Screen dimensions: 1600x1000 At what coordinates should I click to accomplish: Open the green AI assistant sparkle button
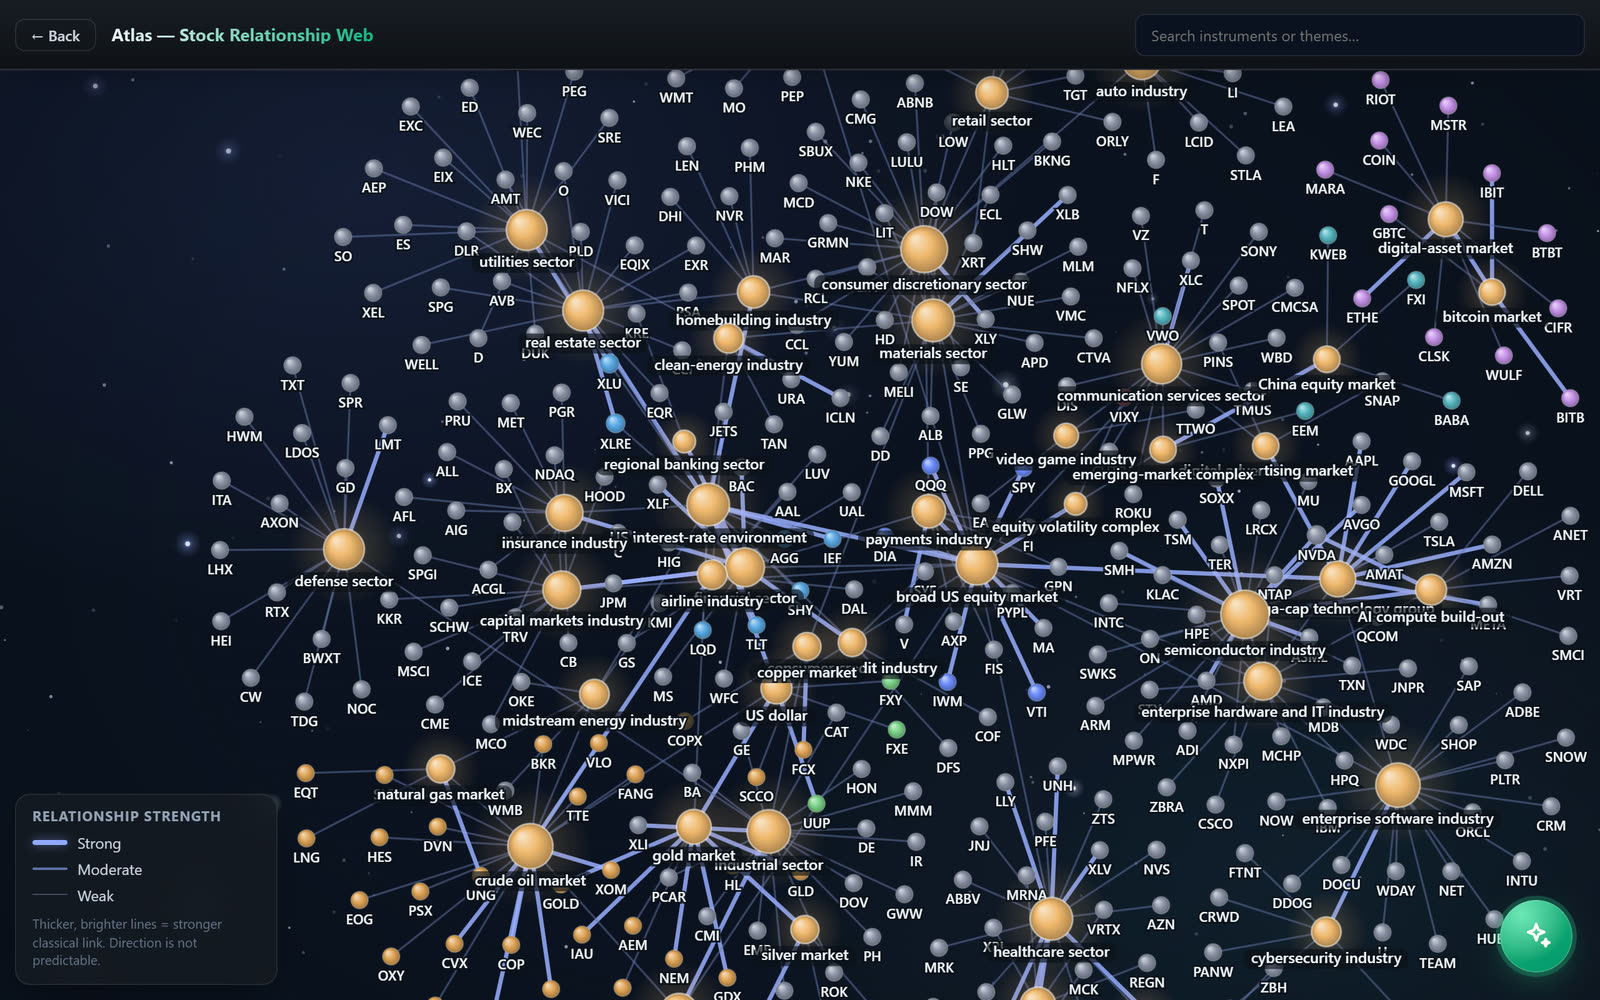click(1537, 936)
